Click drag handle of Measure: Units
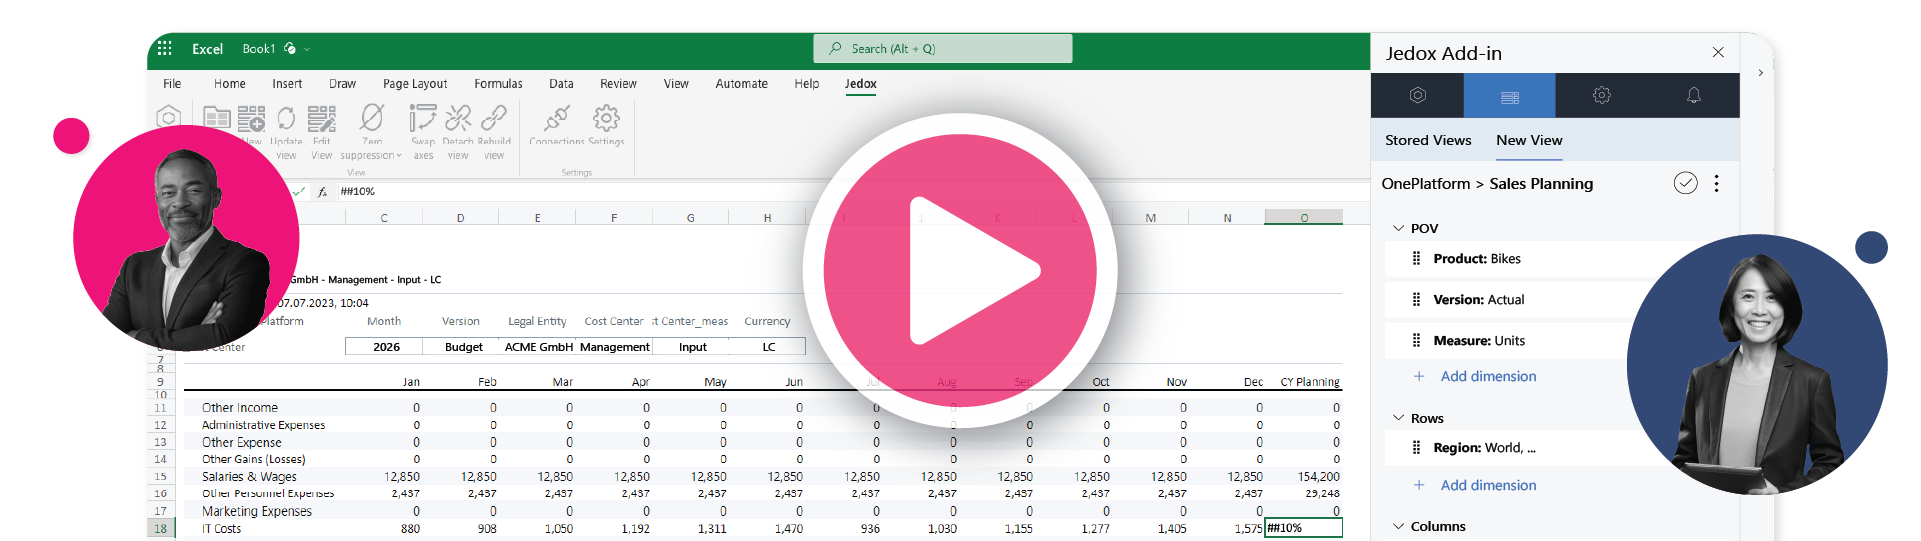This screenshot has width=1921, height=541. [x=1416, y=340]
